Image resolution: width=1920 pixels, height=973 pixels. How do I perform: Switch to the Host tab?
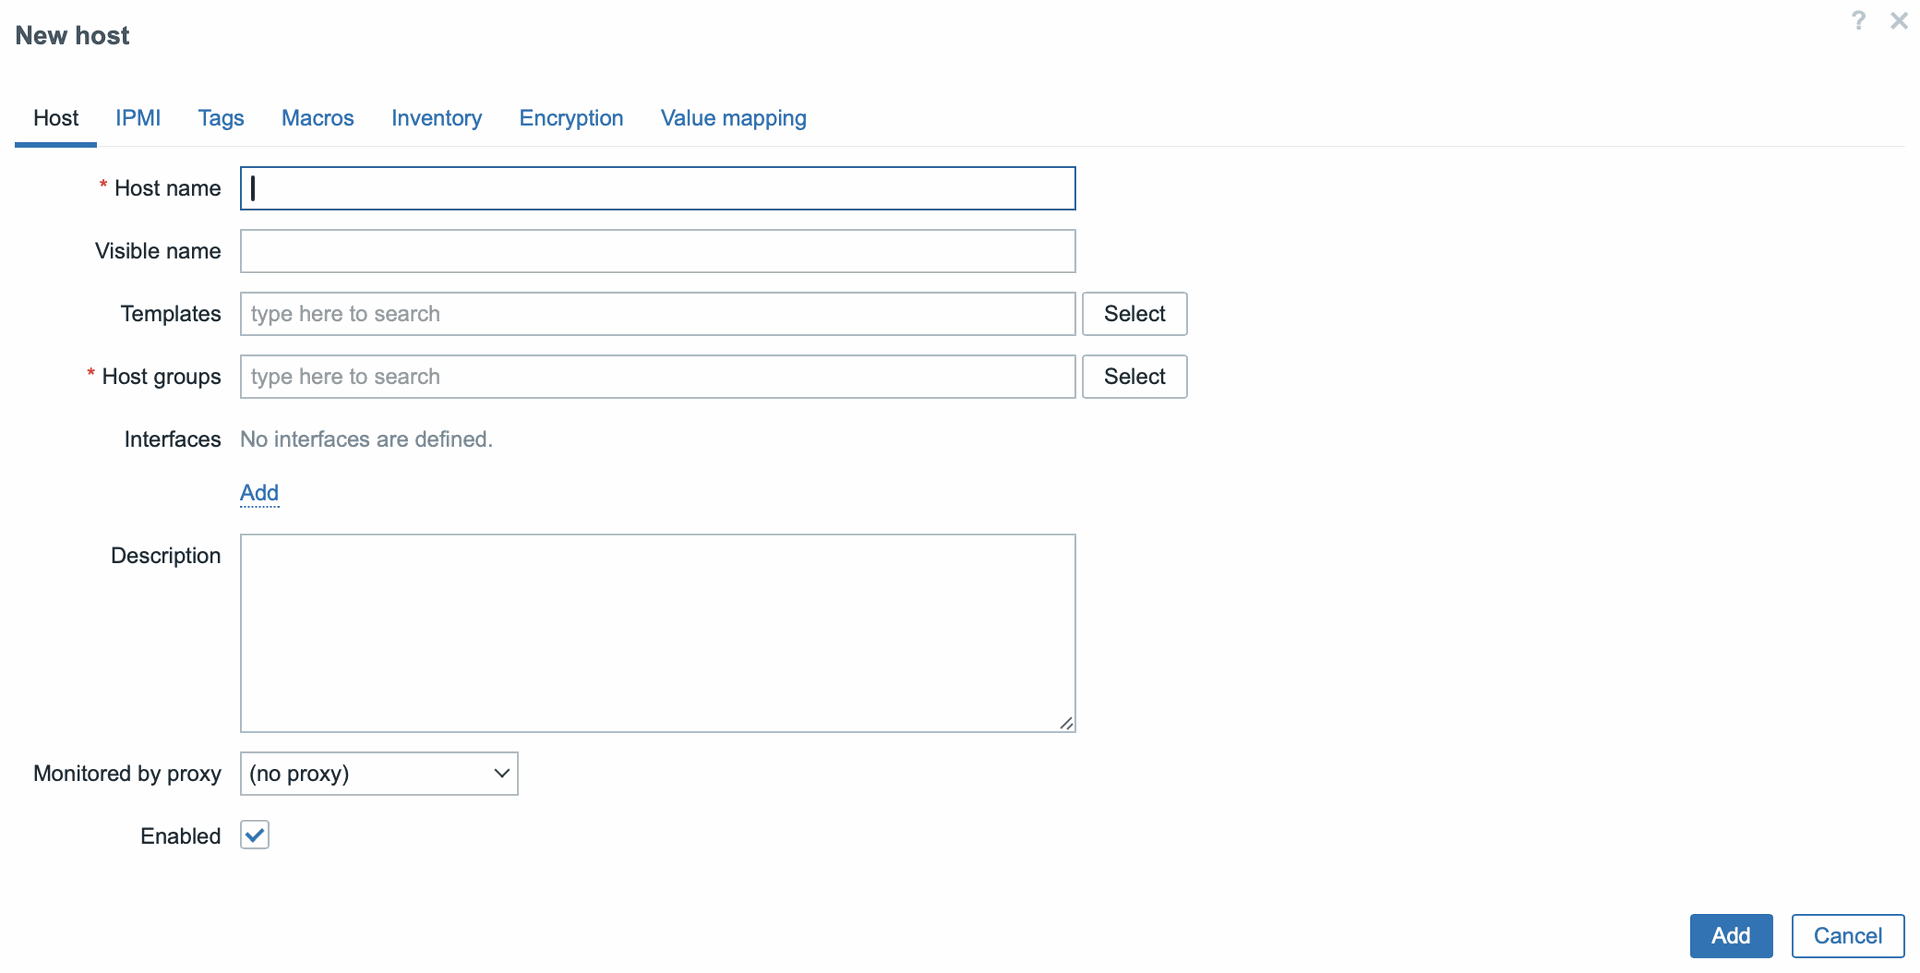point(56,118)
